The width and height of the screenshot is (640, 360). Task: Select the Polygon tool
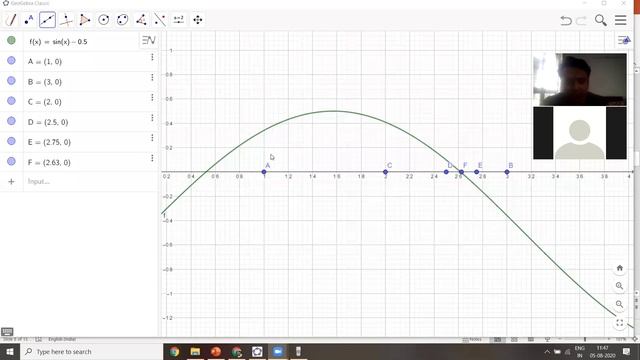84,20
